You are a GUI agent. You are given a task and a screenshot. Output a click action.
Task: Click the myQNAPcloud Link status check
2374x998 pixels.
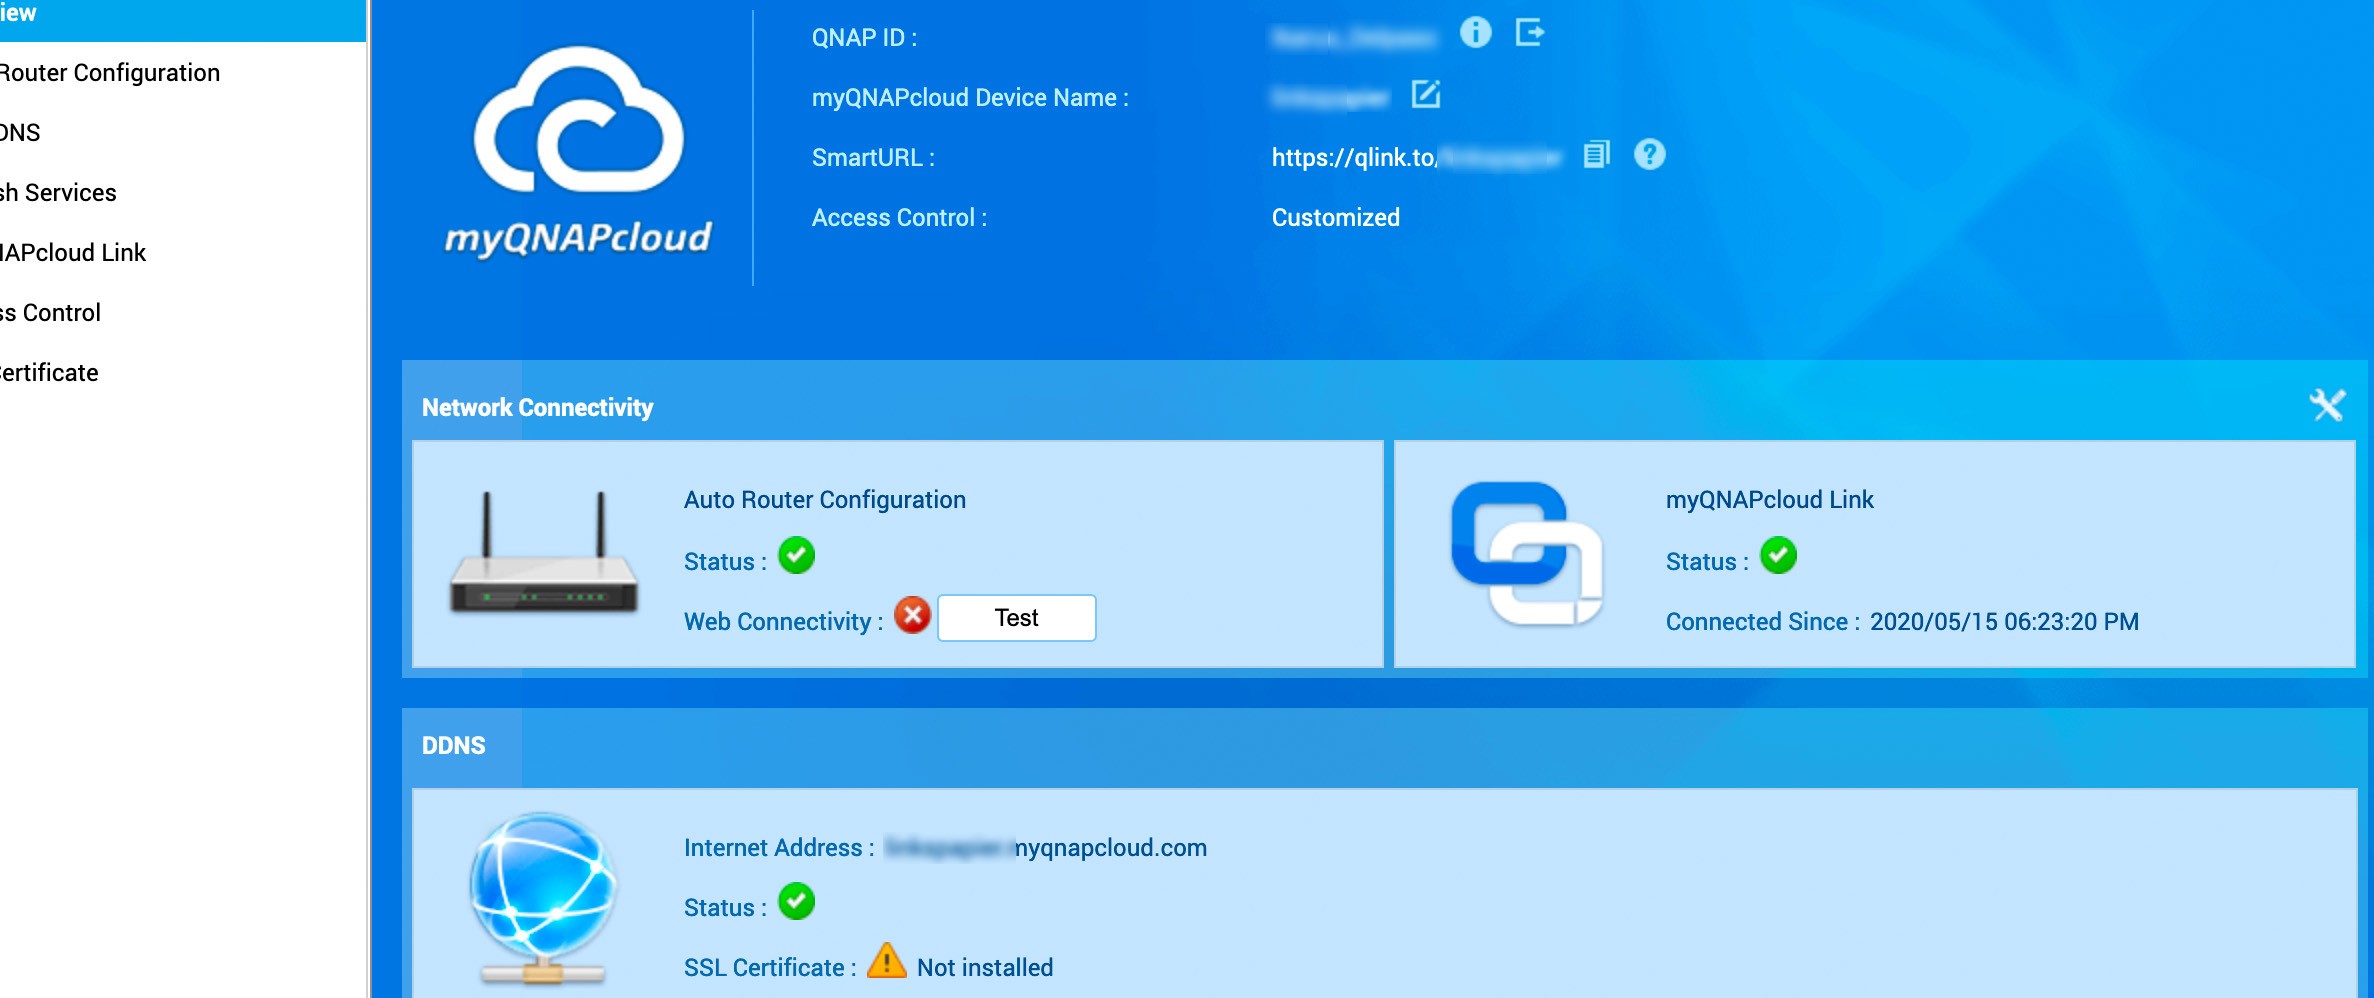pyautogui.click(x=1778, y=556)
